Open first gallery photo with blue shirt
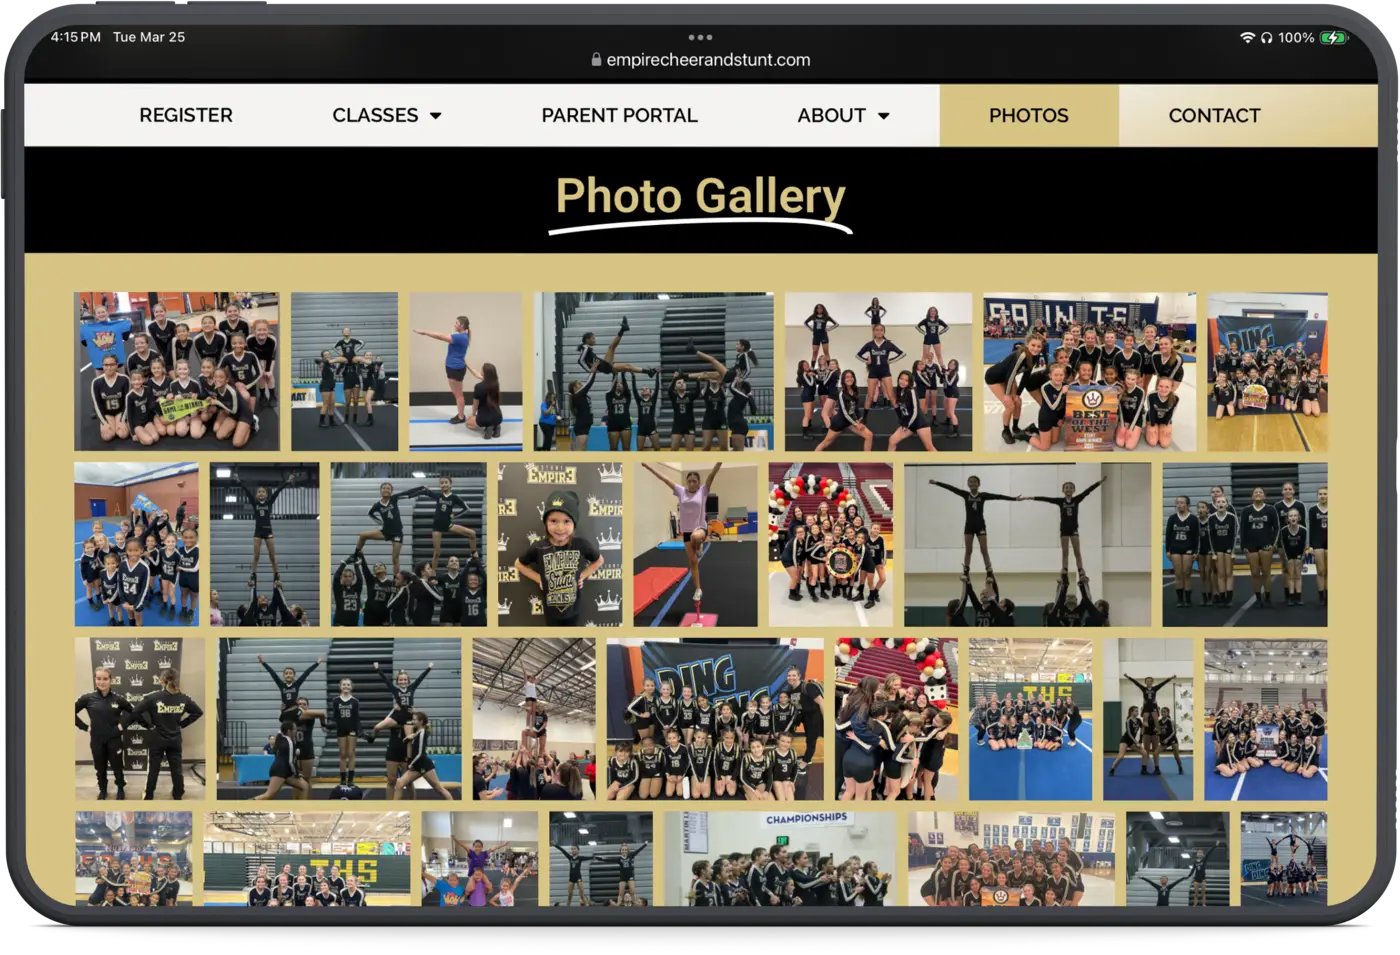This screenshot has width=1400, height=955. tap(176, 371)
